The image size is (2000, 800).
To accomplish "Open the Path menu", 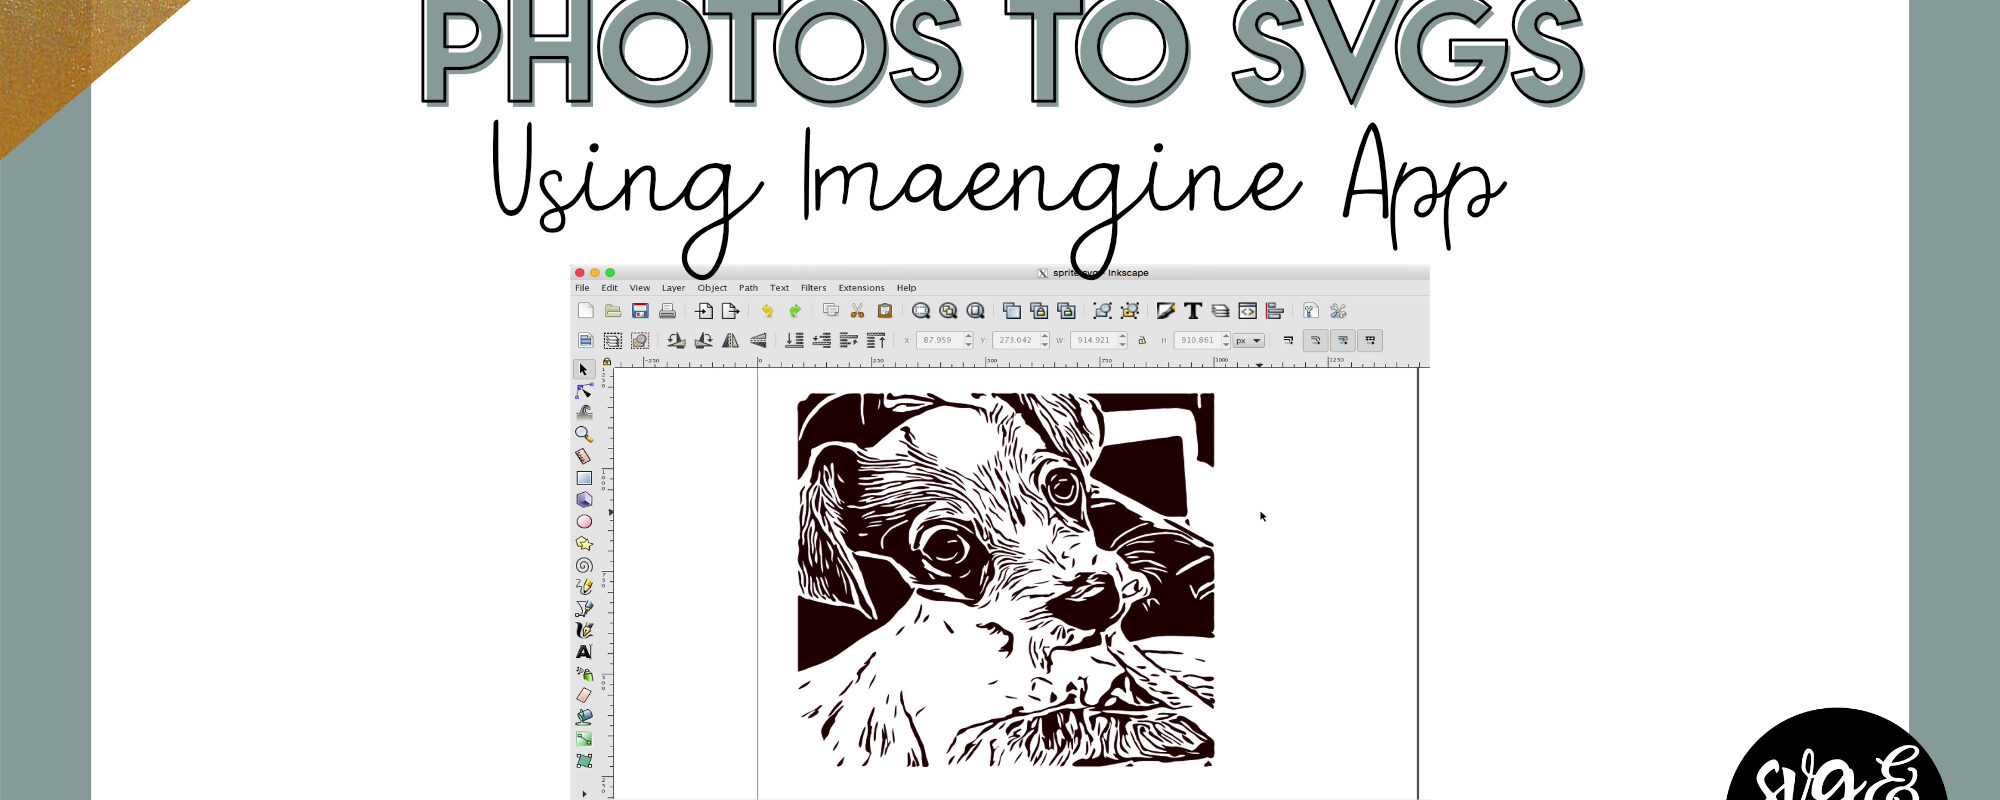I will click(748, 288).
